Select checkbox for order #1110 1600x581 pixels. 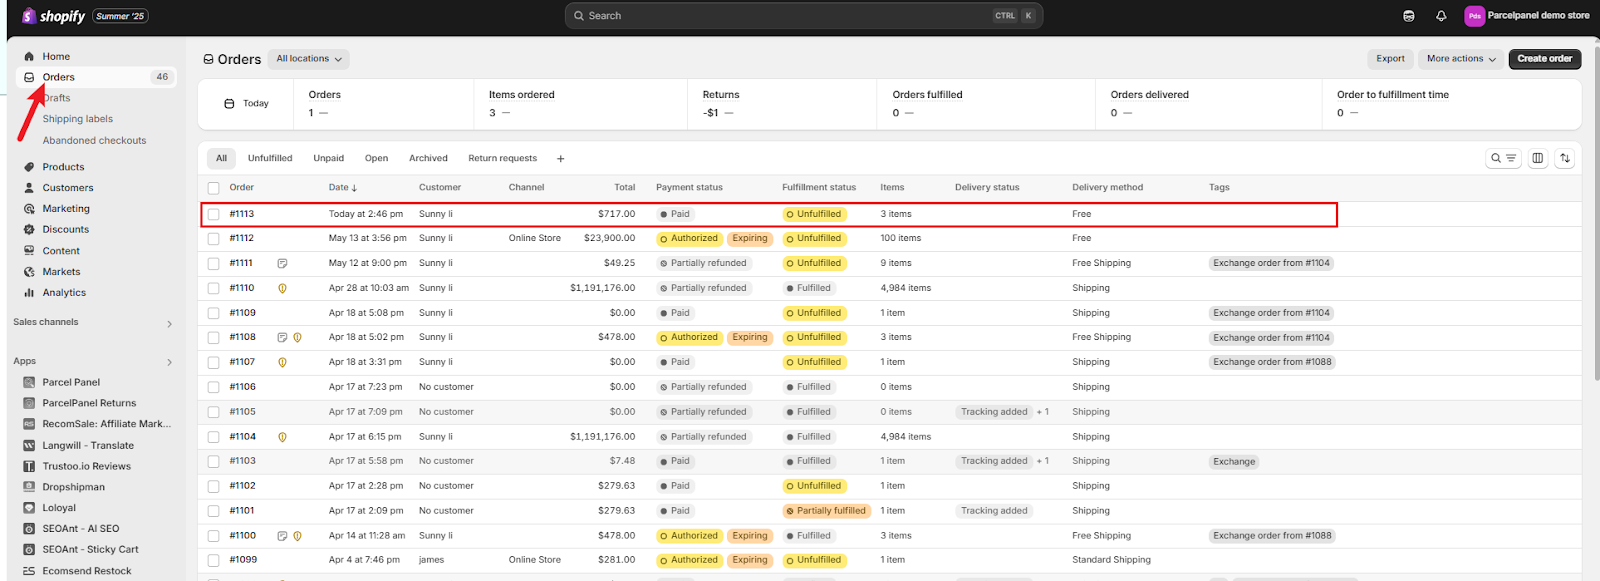(213, 288)
